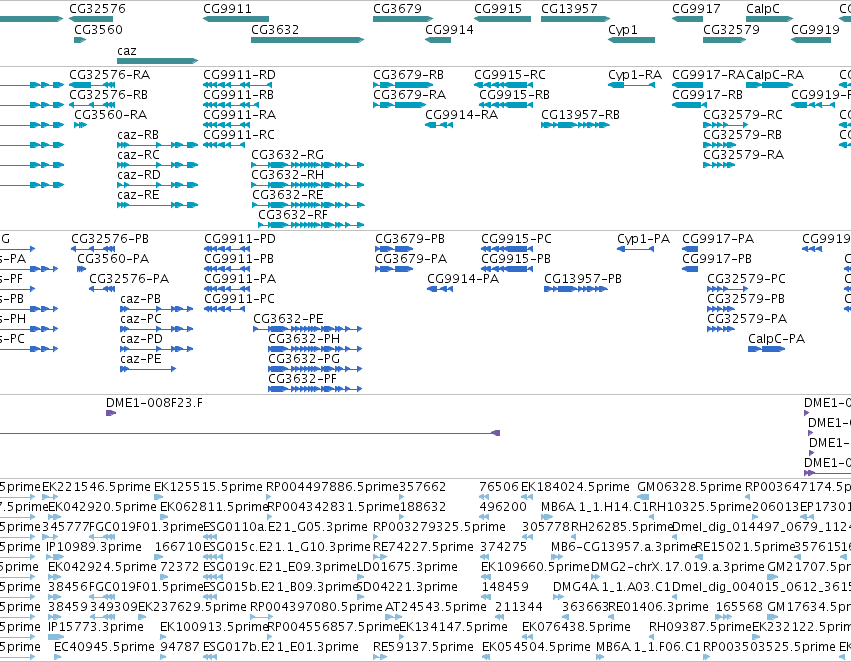This screenshot has width=851, height=662.
Task: Click the CalpC gene label
Action: coord(763,9)
